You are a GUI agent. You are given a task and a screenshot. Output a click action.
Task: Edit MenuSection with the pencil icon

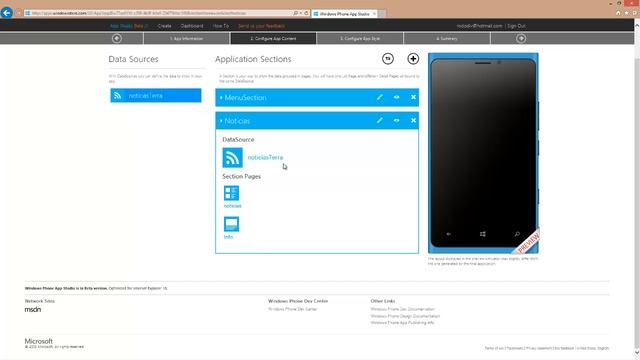pyautogui.click(x=380, y=97)
